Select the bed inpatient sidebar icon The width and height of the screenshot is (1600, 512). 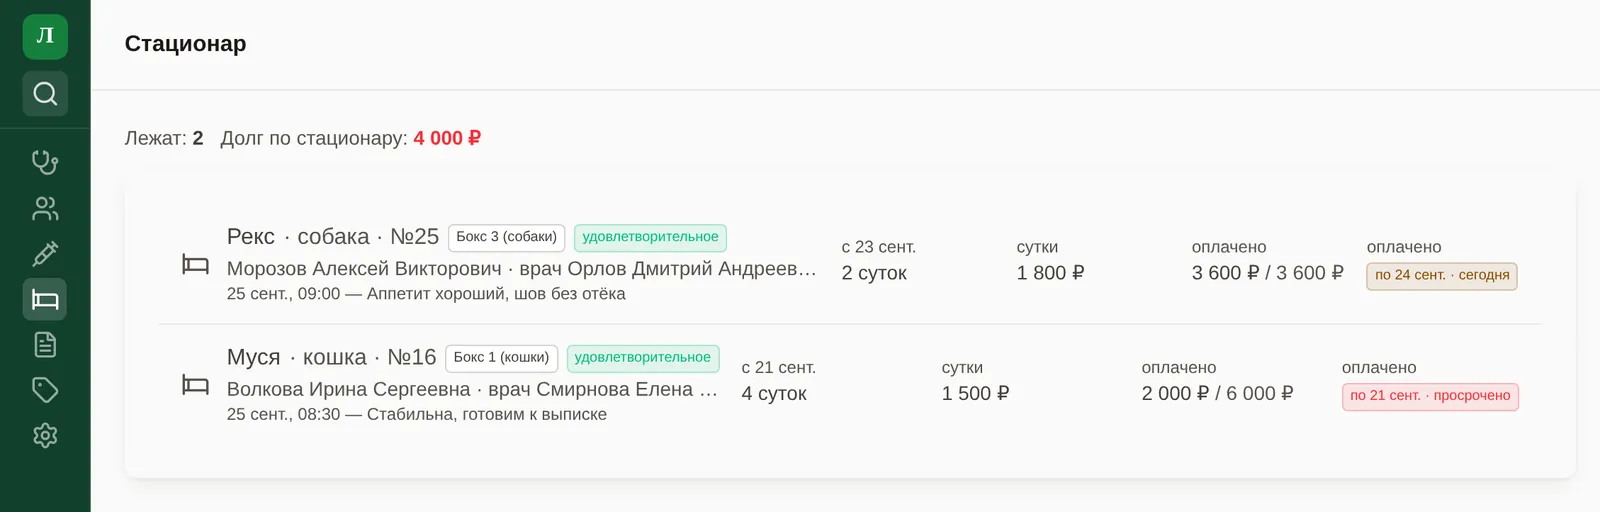(x=45, y=299)
